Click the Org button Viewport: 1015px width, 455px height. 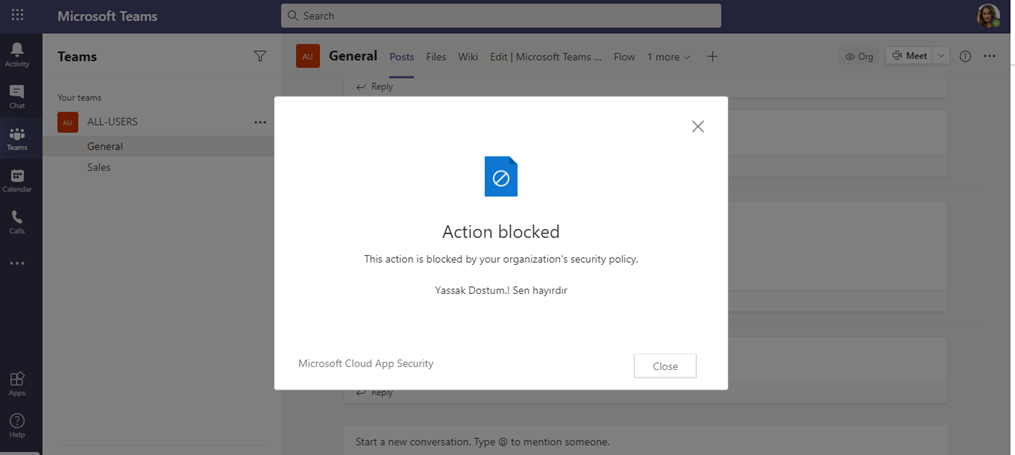coord(859,56)
